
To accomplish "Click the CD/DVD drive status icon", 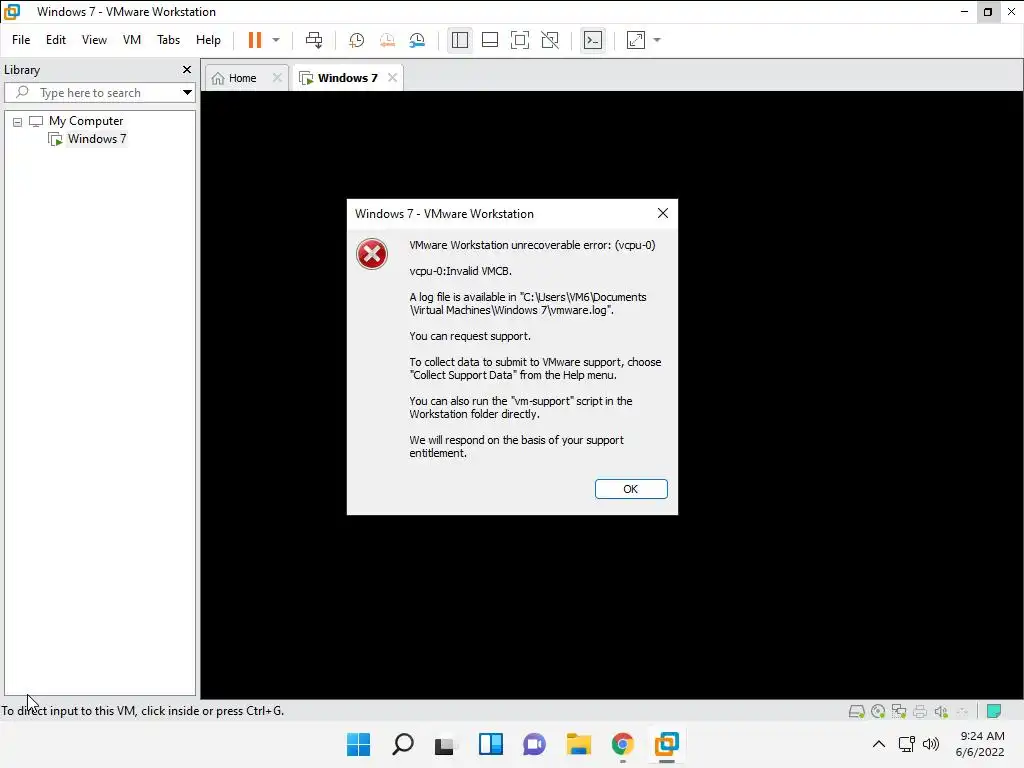I will click(x=878, y=711).
